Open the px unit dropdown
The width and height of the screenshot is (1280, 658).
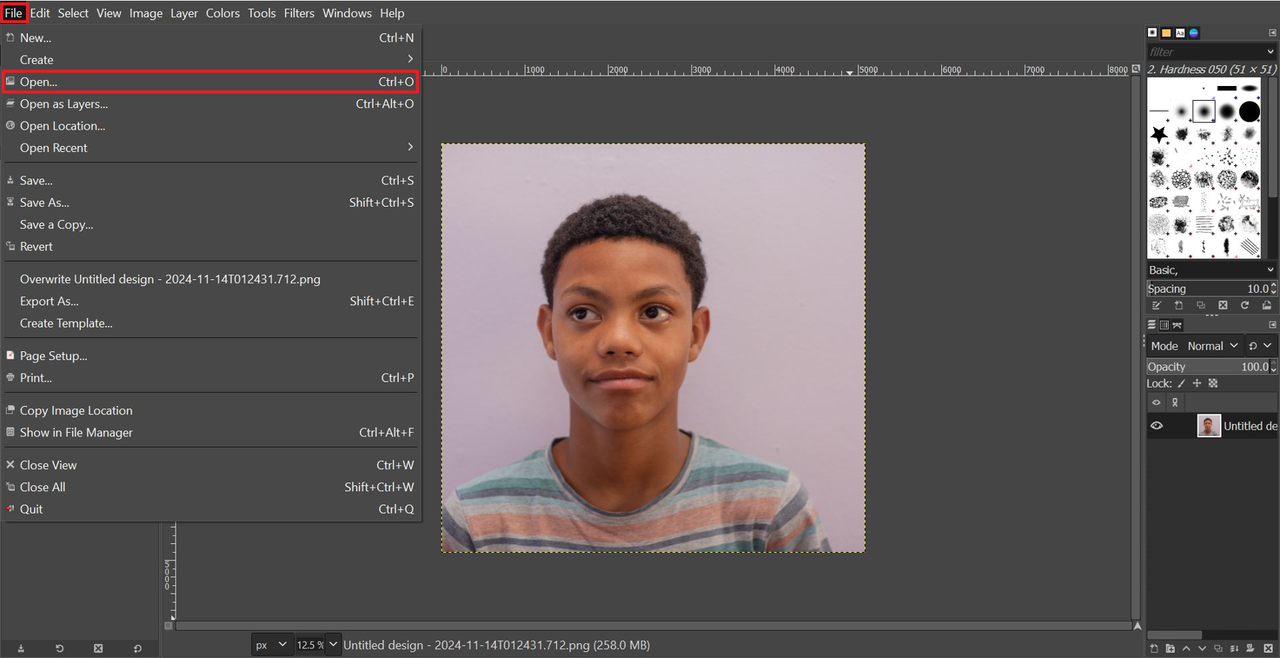270,645
